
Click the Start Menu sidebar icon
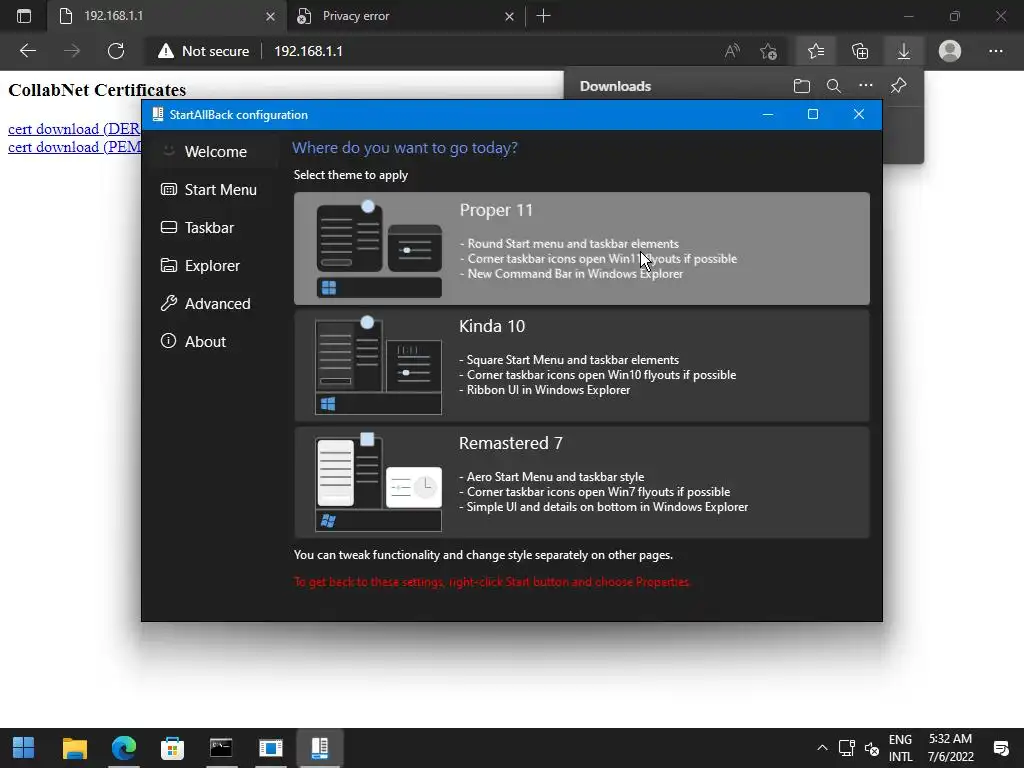(x=168, y=189)
